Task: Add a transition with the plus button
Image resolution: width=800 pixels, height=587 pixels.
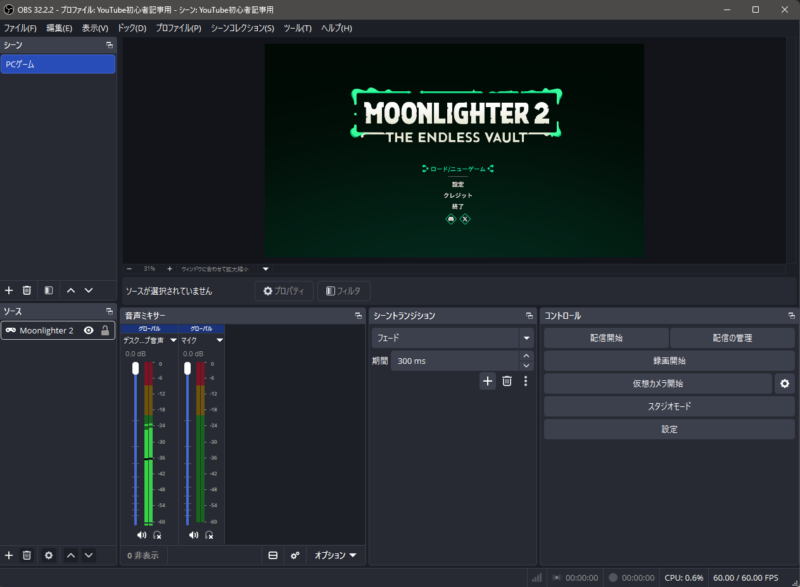Action: click(x=488, y=381)
